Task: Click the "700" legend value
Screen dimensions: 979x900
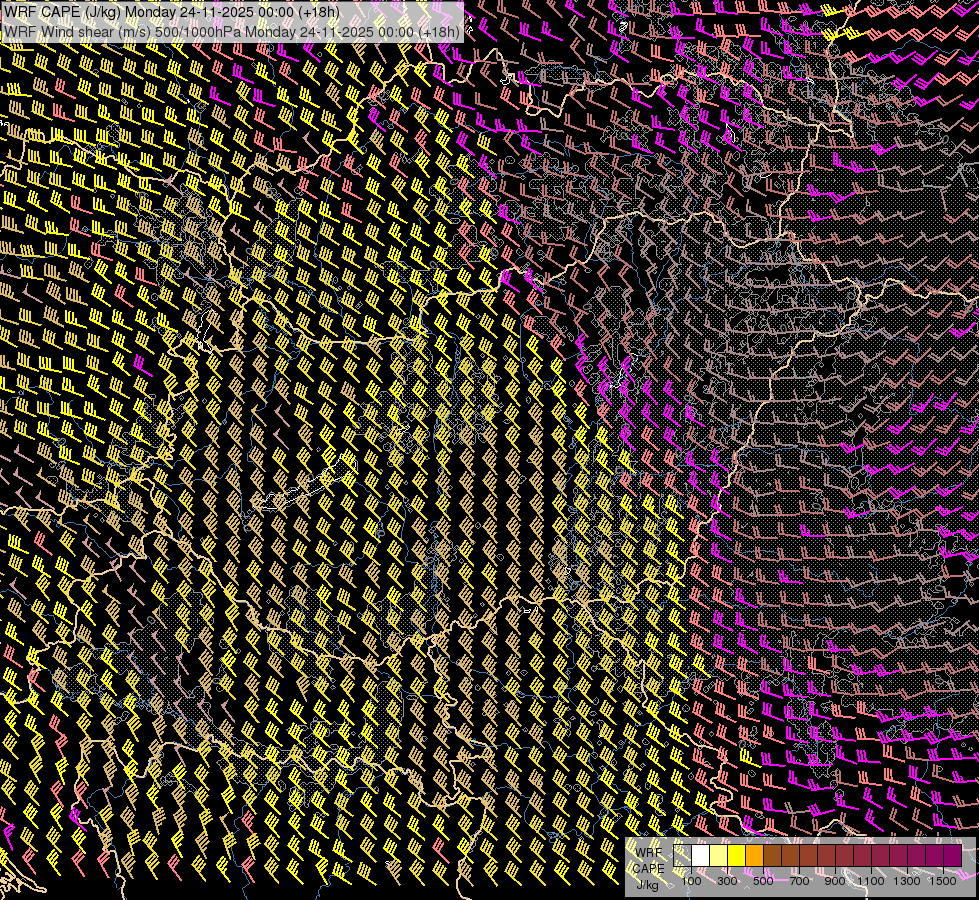Action: [x=799, y=881]
